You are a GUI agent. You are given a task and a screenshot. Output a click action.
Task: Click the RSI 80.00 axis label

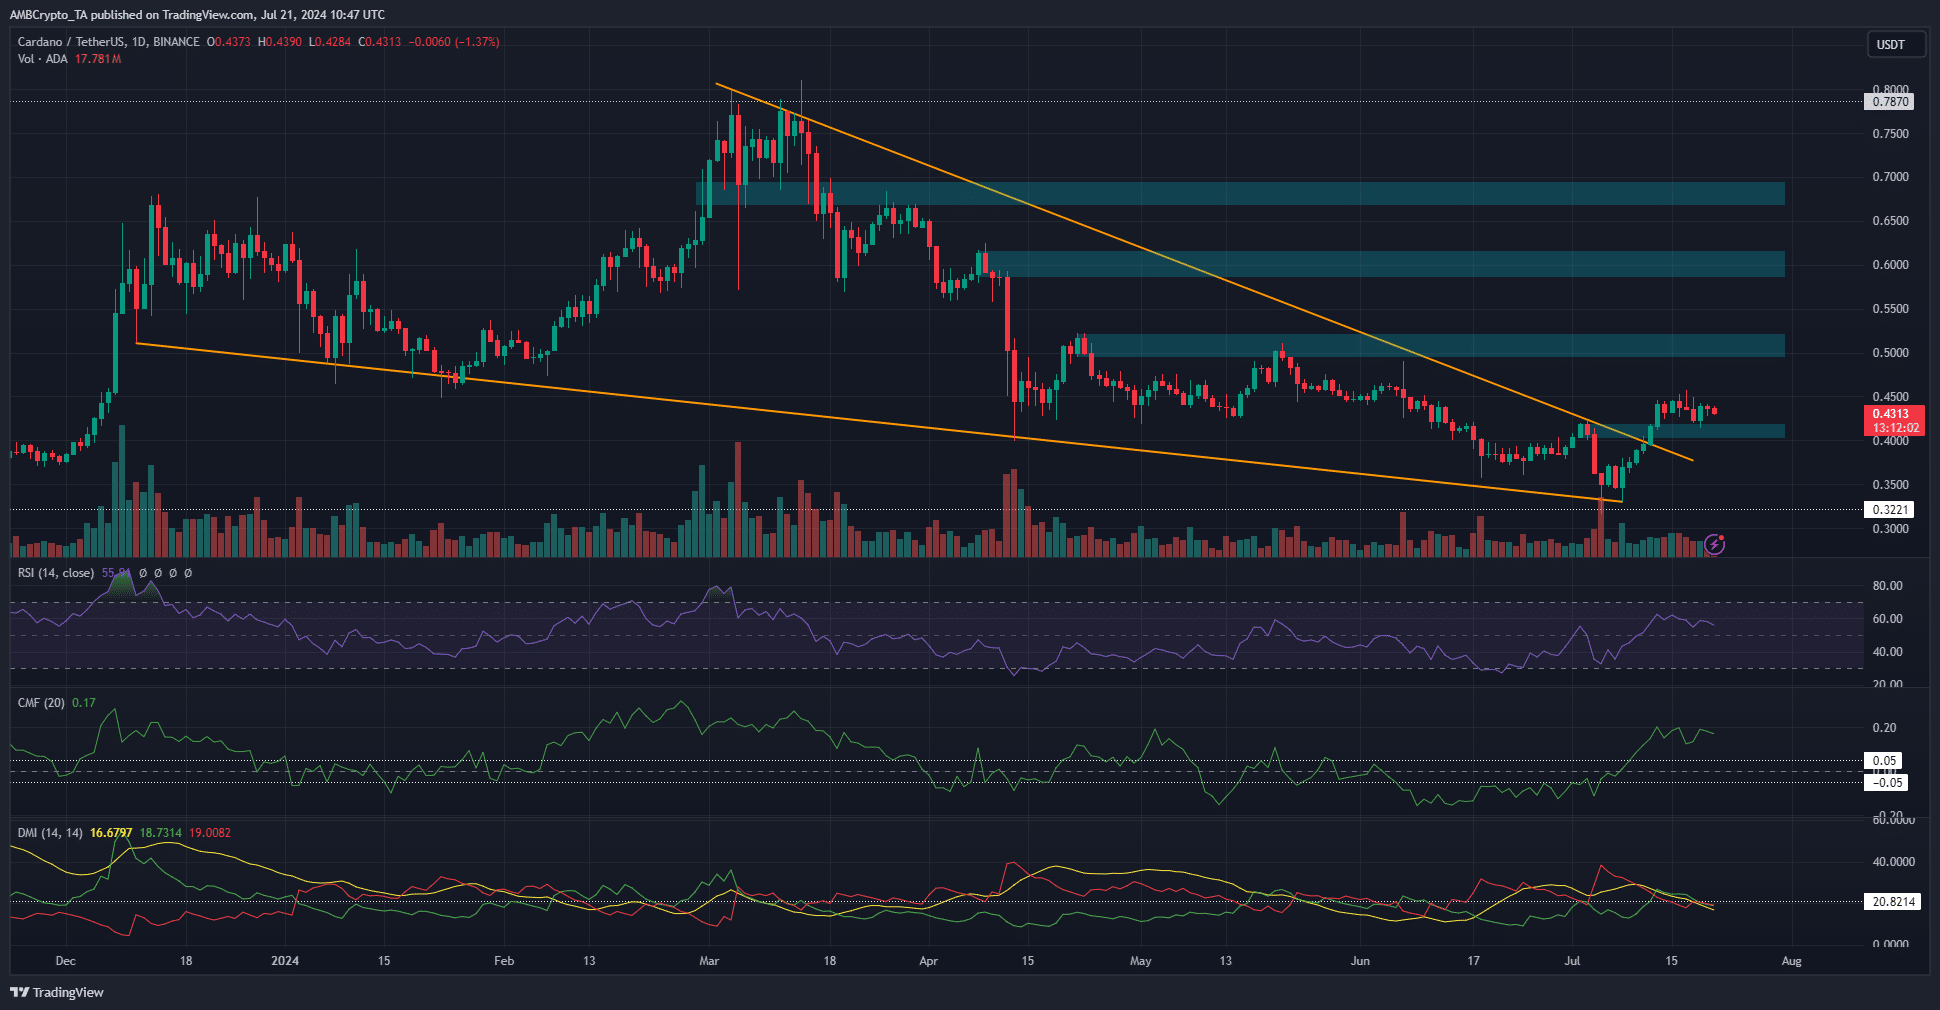tap(1887, 586)
